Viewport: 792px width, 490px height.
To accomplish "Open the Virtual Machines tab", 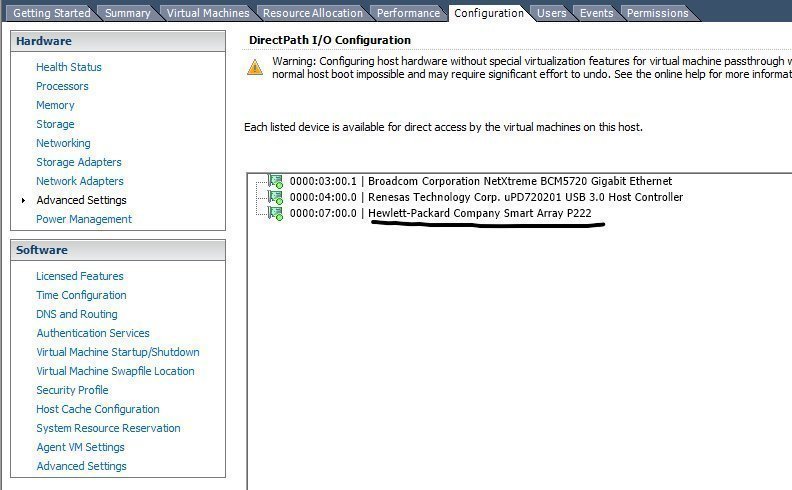I will (207, 13).
